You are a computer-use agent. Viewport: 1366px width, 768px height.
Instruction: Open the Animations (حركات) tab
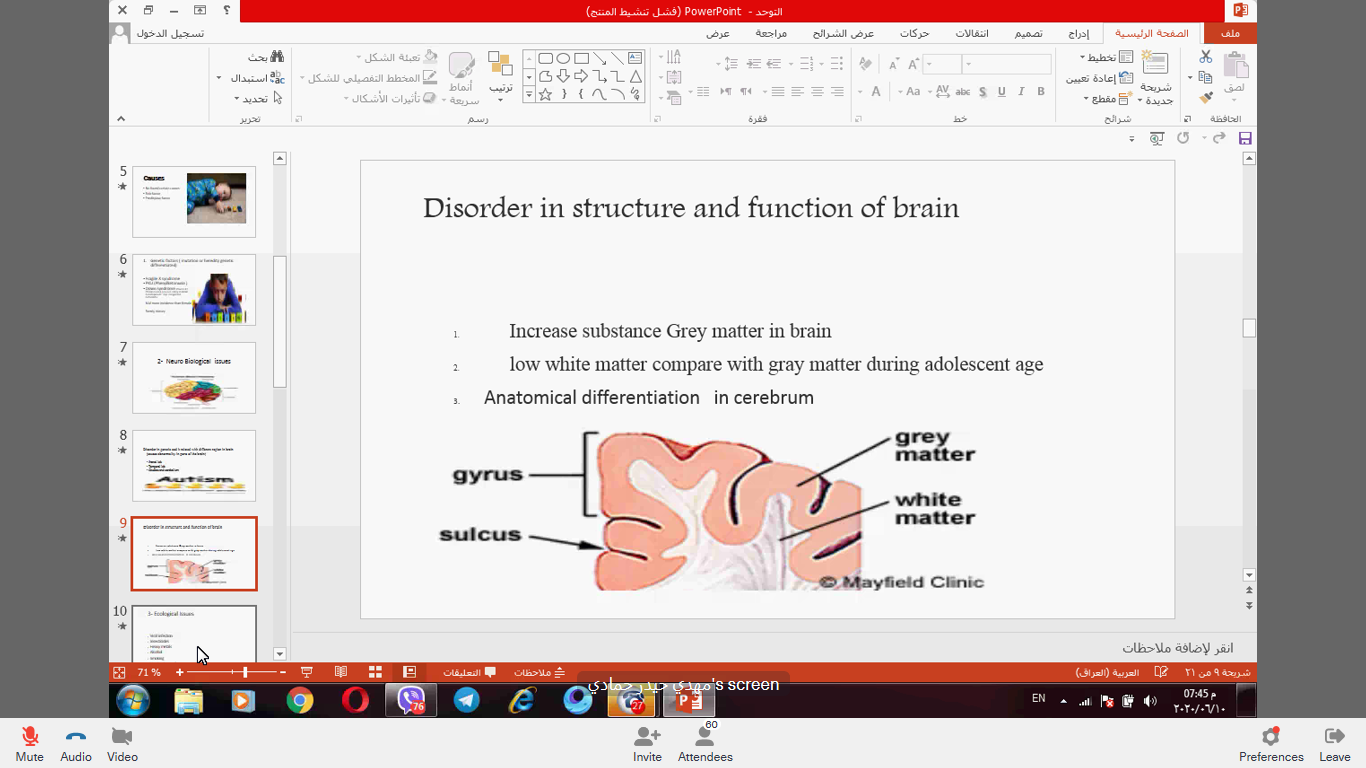pos(915,33)
